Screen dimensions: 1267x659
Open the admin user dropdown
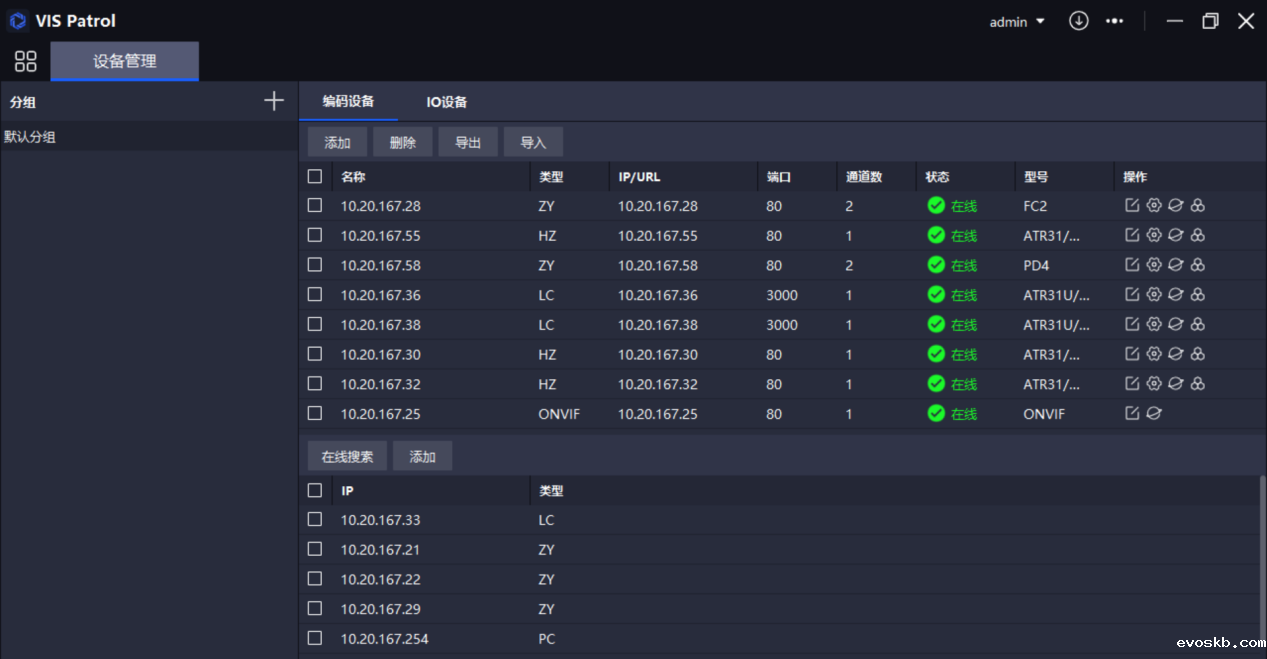coord(1017,22)
